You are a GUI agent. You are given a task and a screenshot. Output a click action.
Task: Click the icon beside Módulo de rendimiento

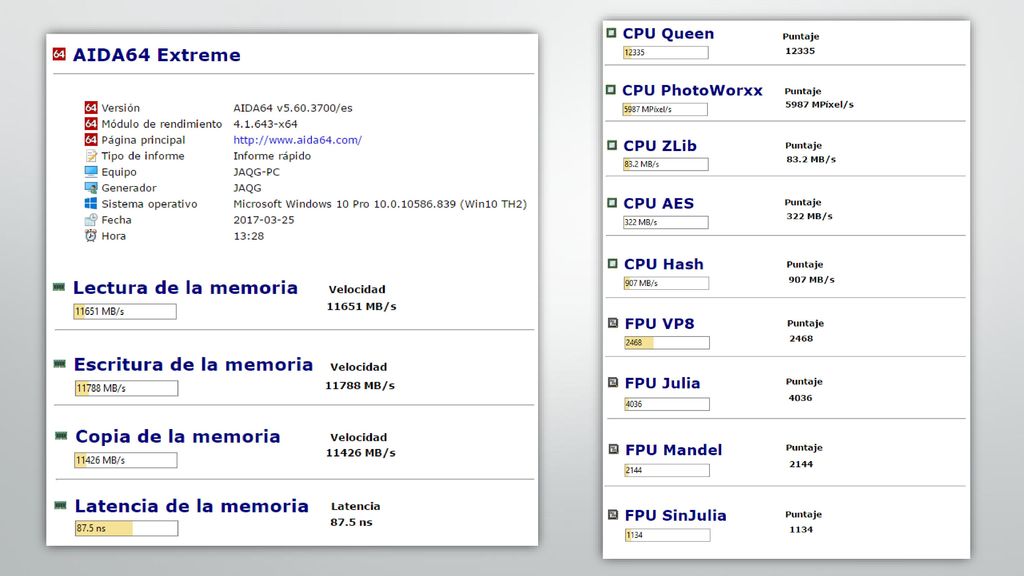coord(91,123)
